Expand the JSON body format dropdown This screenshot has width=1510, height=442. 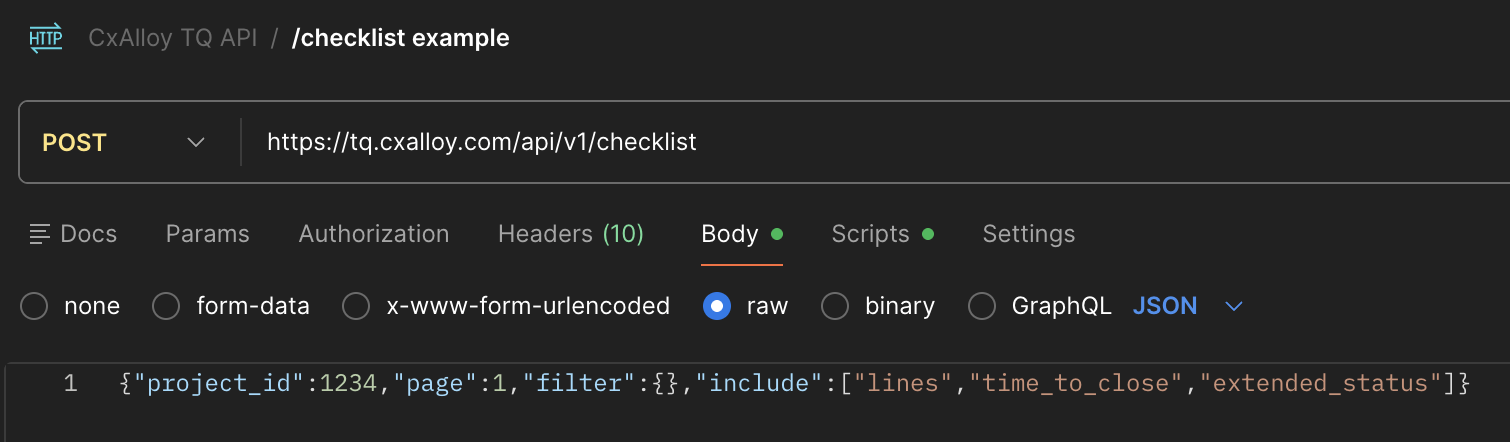click(1165, 306)
